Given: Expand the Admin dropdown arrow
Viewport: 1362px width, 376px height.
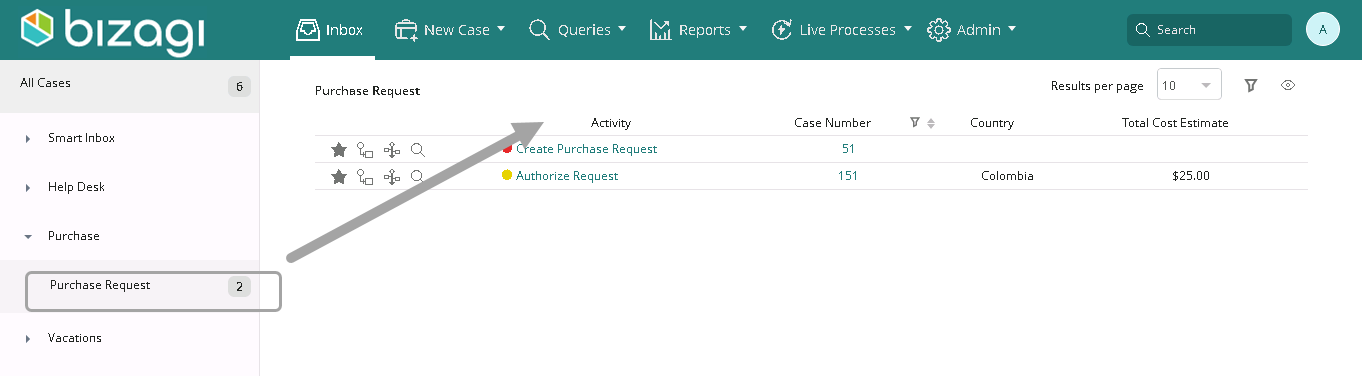Looking at the screenshot, I should coord(1012,29).
